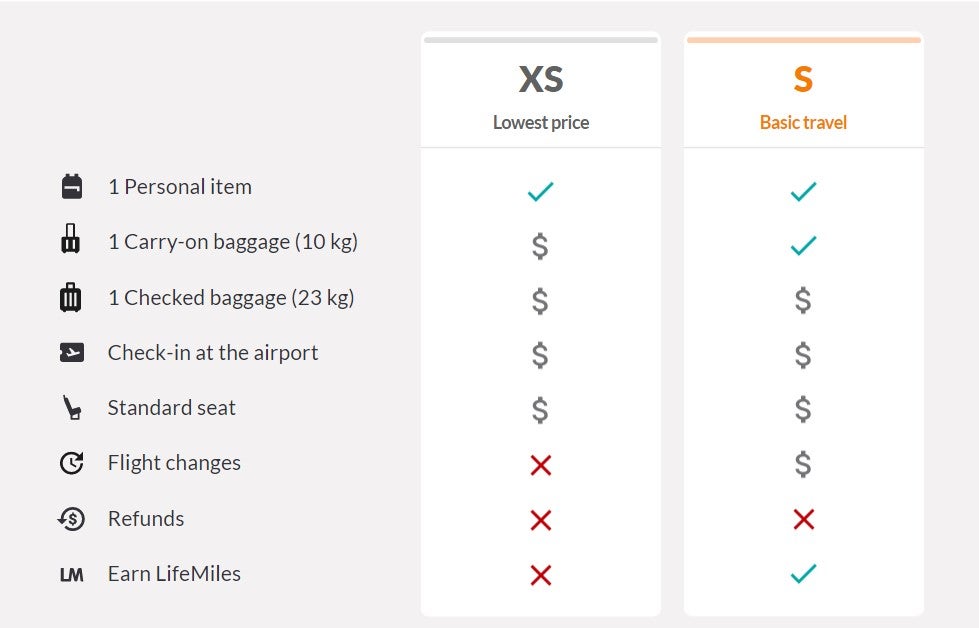The height and width of the screenshot is (628, 979).
Task: Click the S checked baggage dollar sign
Action: tap(803, 300)
